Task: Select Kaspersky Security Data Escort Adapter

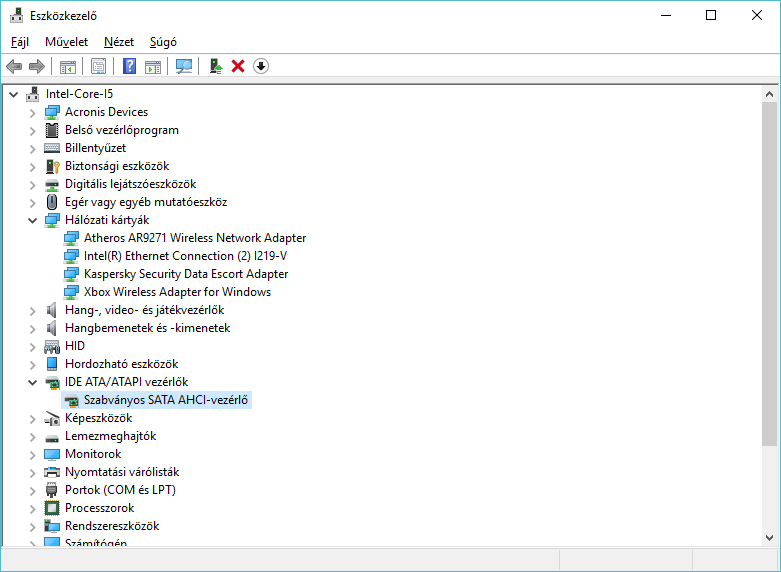Action: pos(186,274)
